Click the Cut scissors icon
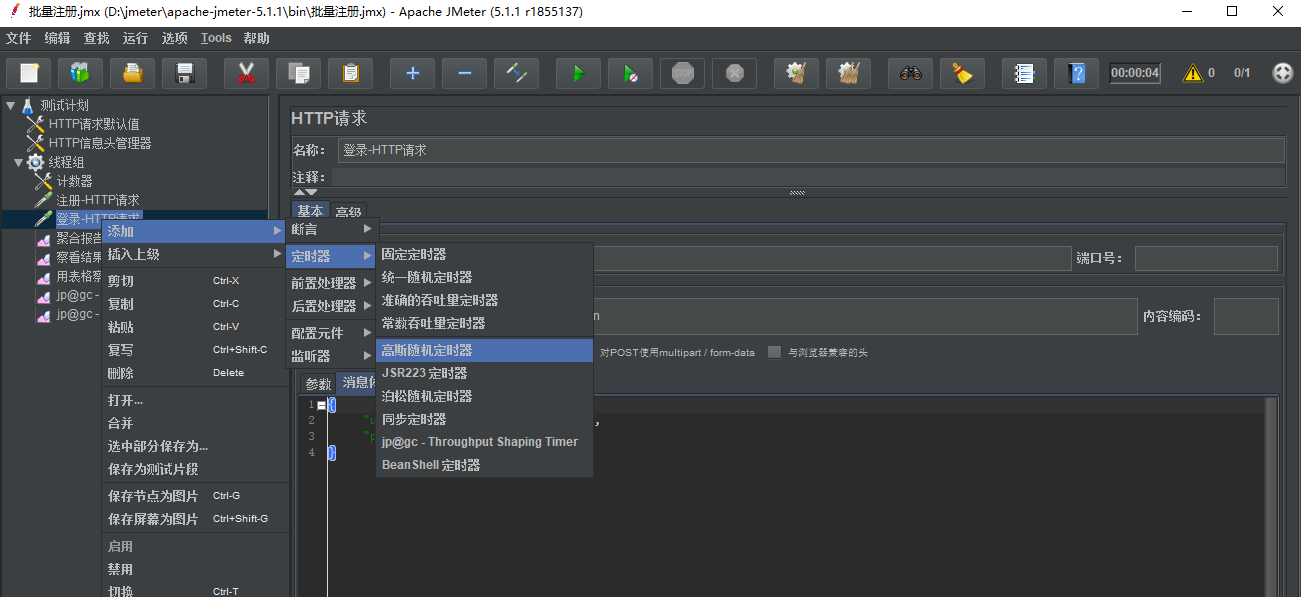 246,73
